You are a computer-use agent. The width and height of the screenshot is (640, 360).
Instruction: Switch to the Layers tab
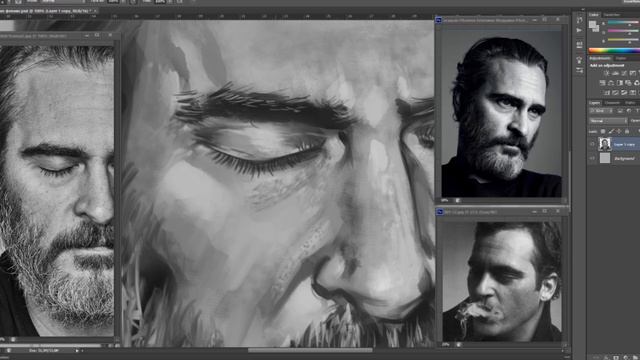[595, 103]
